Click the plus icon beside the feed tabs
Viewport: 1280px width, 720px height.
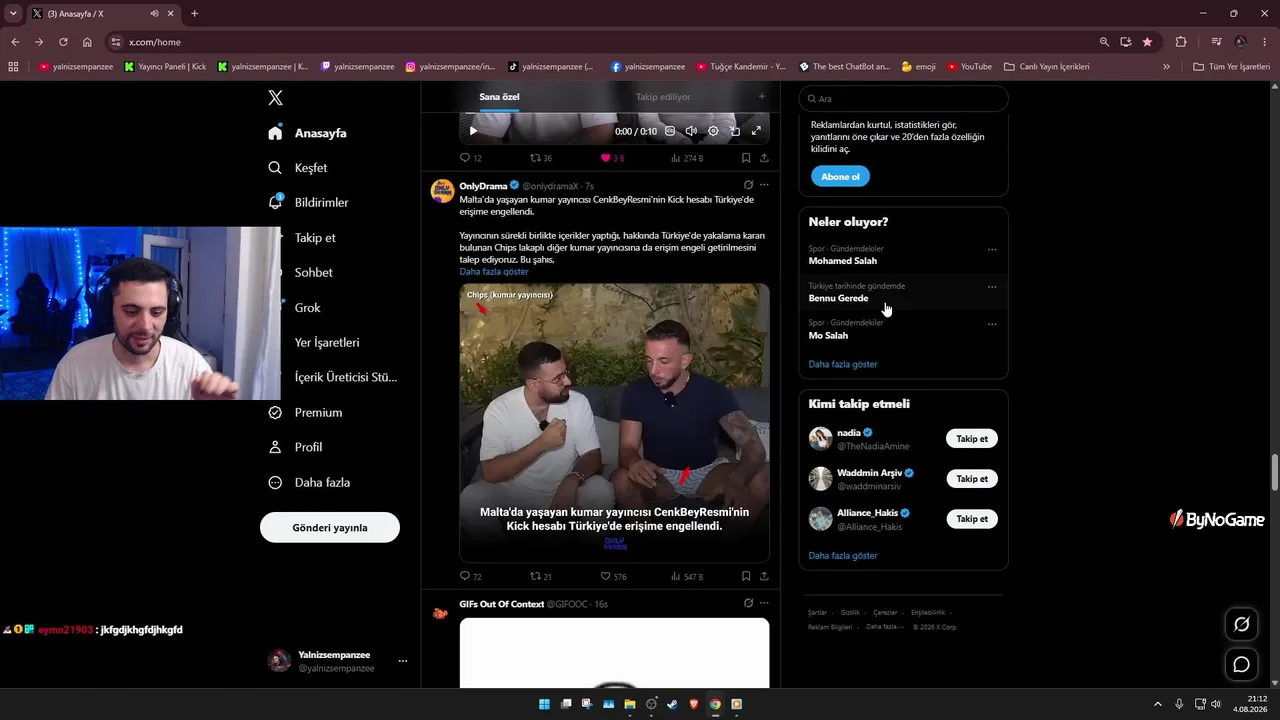(762, 97)
